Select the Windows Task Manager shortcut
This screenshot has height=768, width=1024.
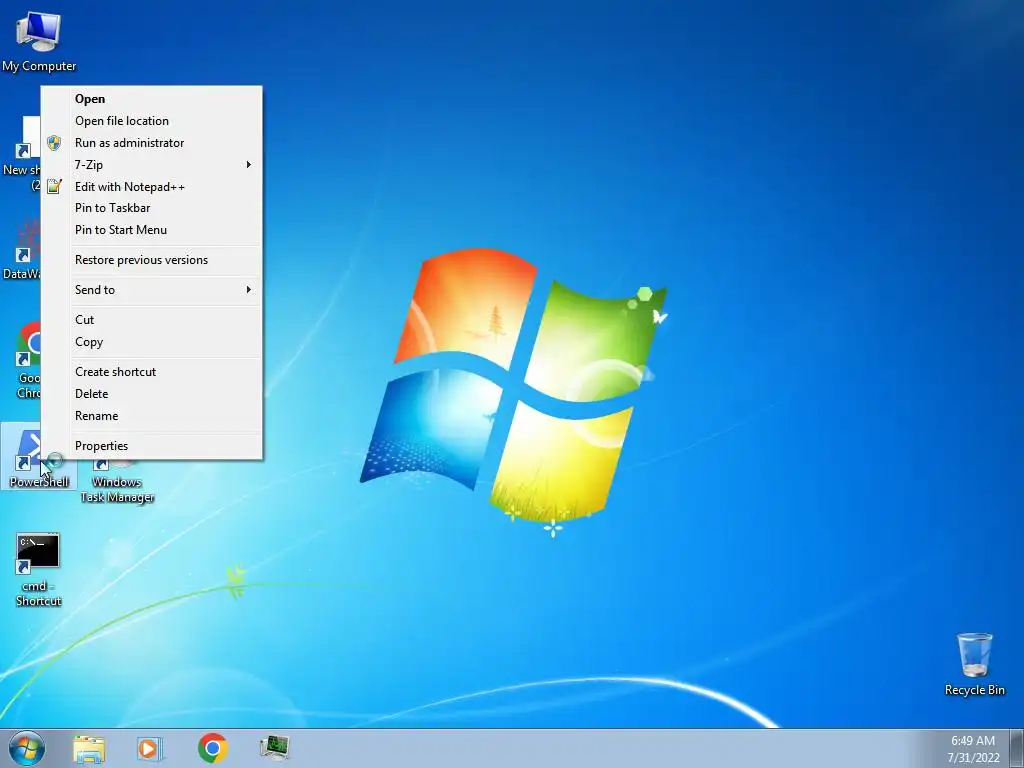click(117, 482)
